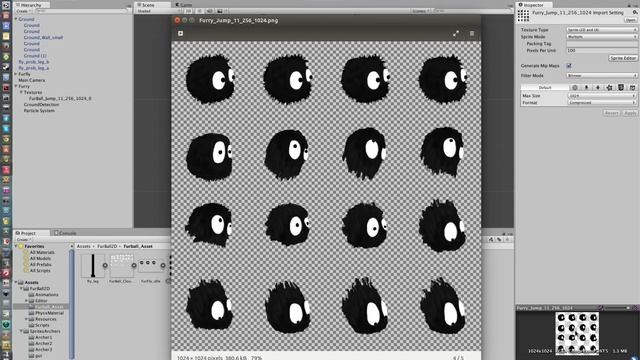The width and height of the screenshot is (640, 360).
Task: Select FurBall_Jump_11_256_1024_0 in Hierarchy
Action: (60, 99)
